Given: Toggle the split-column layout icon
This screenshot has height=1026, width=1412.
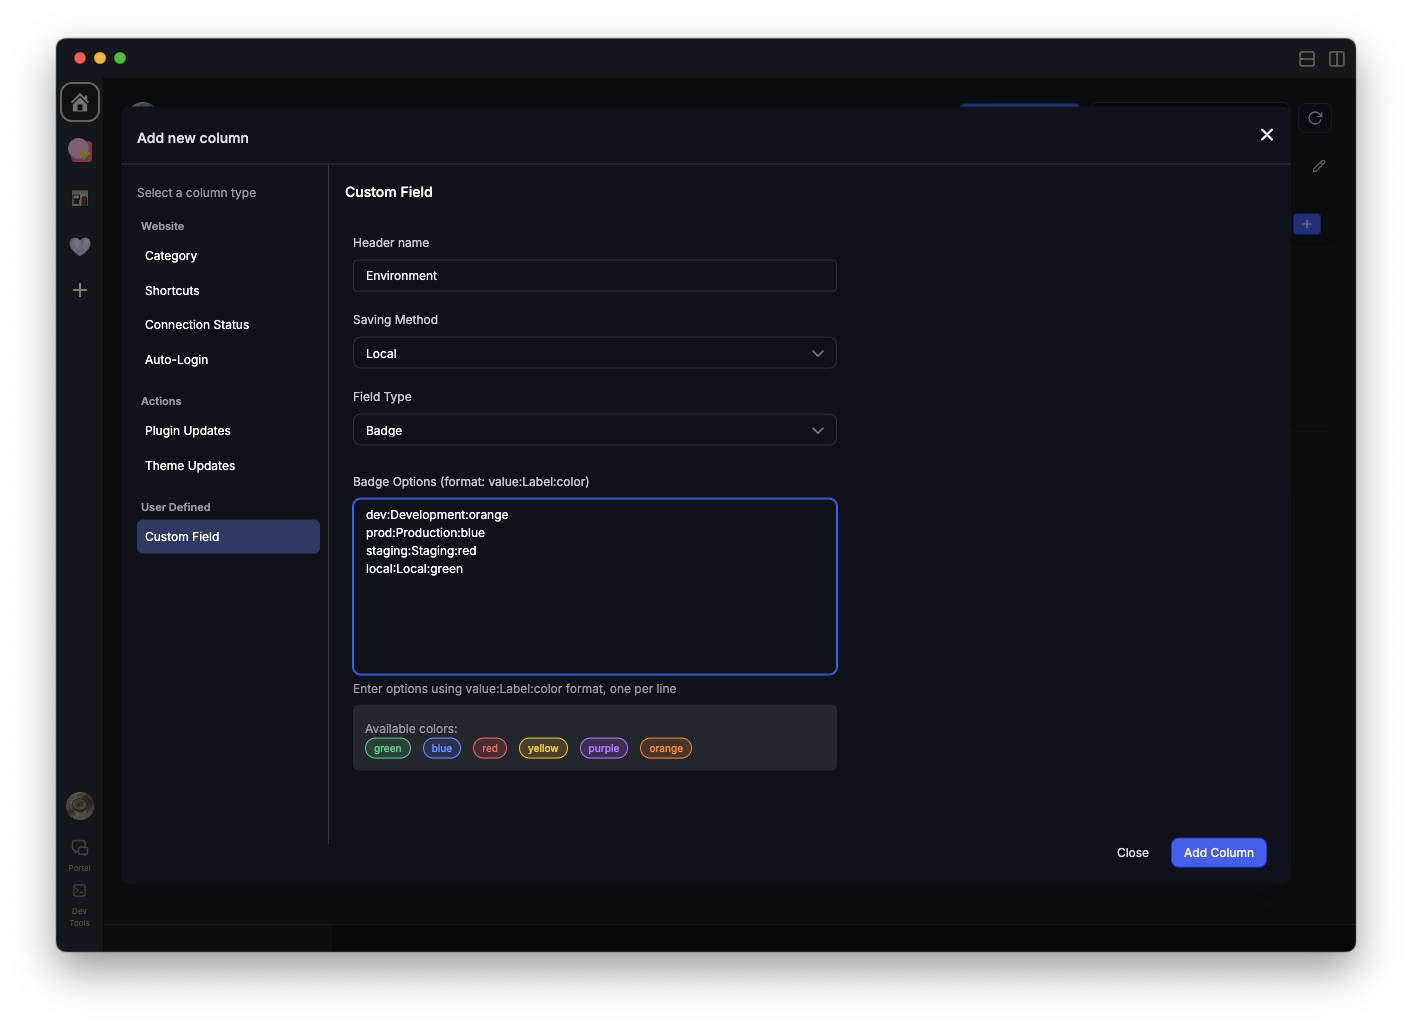Looking at the screenshot, I should pos(1336,59).
